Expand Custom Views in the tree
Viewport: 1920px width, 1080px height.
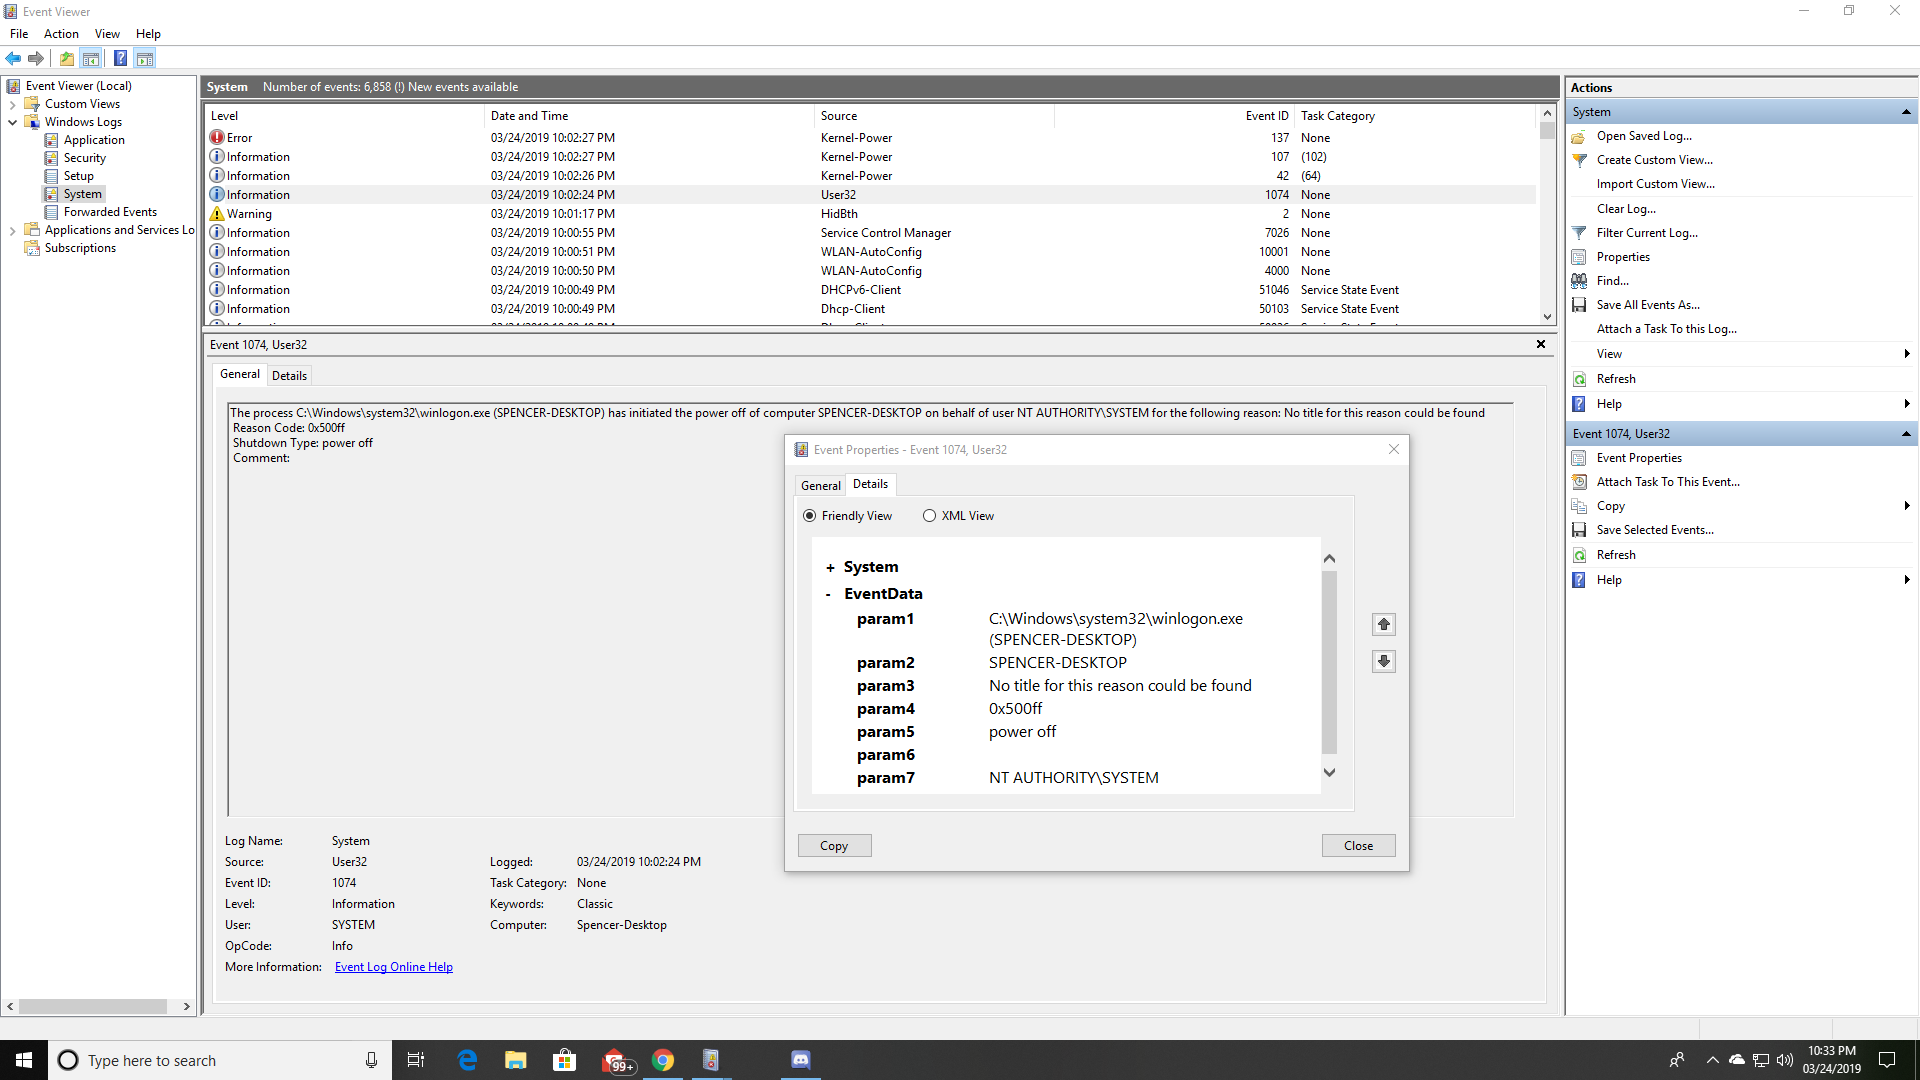12,104
